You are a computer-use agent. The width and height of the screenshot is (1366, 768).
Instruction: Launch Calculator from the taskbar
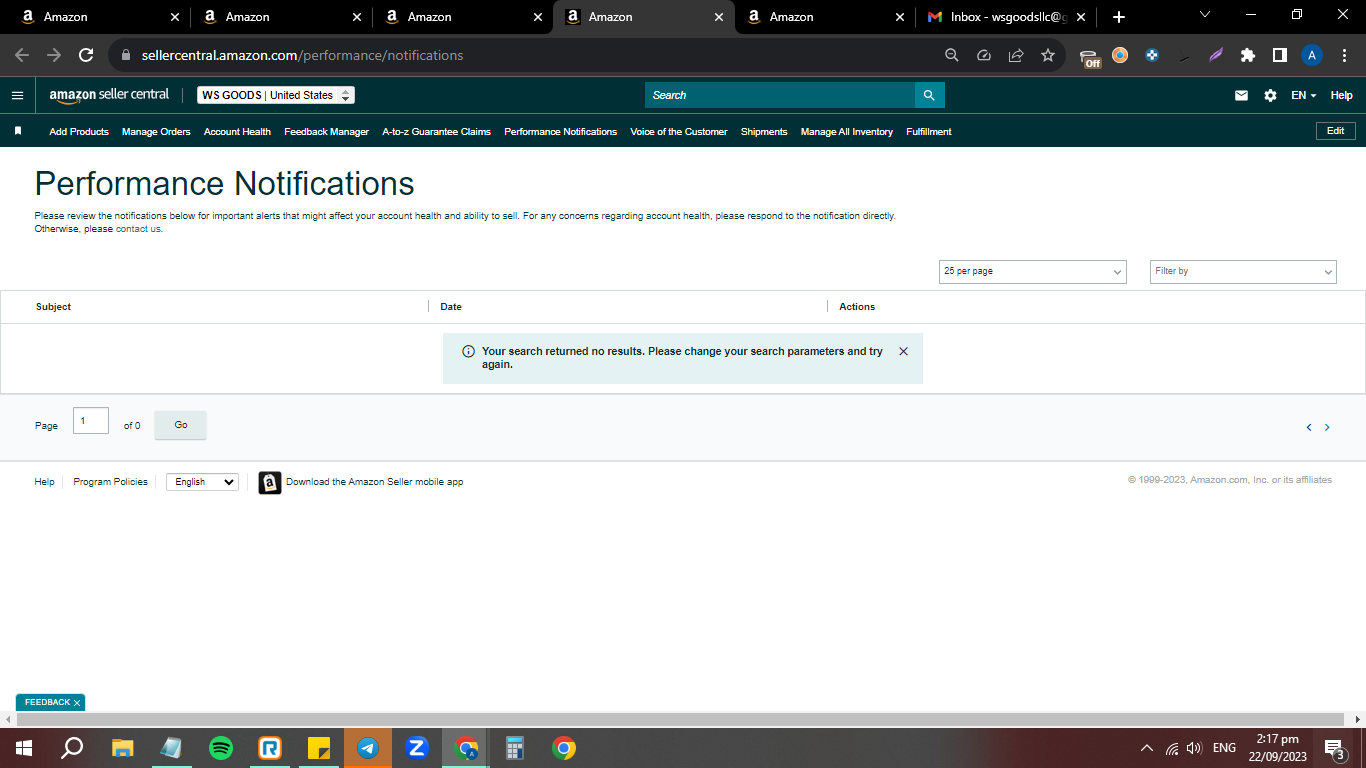(515, 748)
